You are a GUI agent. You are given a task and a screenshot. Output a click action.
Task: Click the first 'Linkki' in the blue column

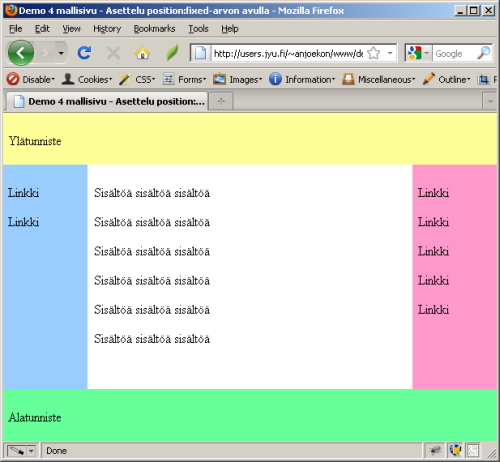tap(23, 193)
